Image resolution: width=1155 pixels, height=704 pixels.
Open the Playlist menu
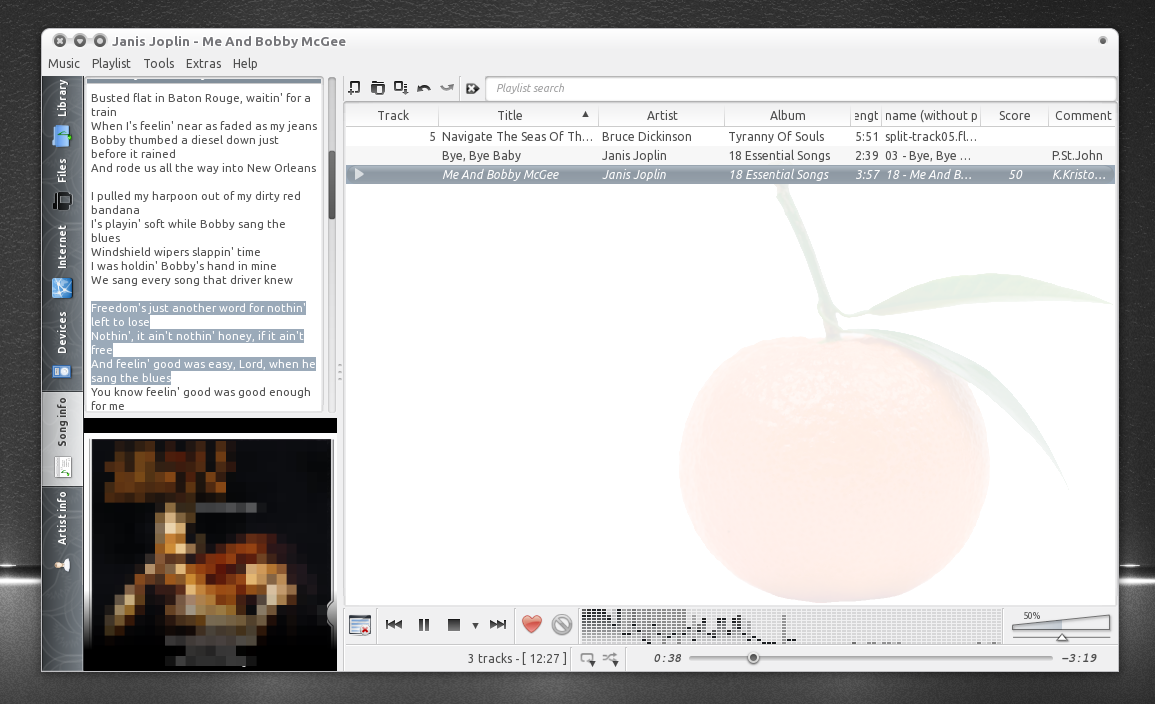pyautogui.click(x=110, y=63)
